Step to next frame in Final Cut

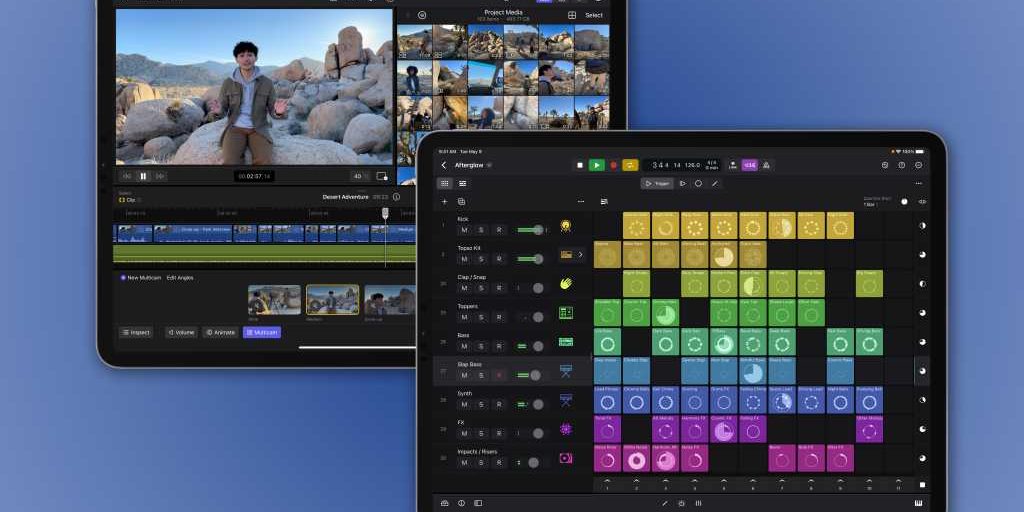(x=159, y=176)
